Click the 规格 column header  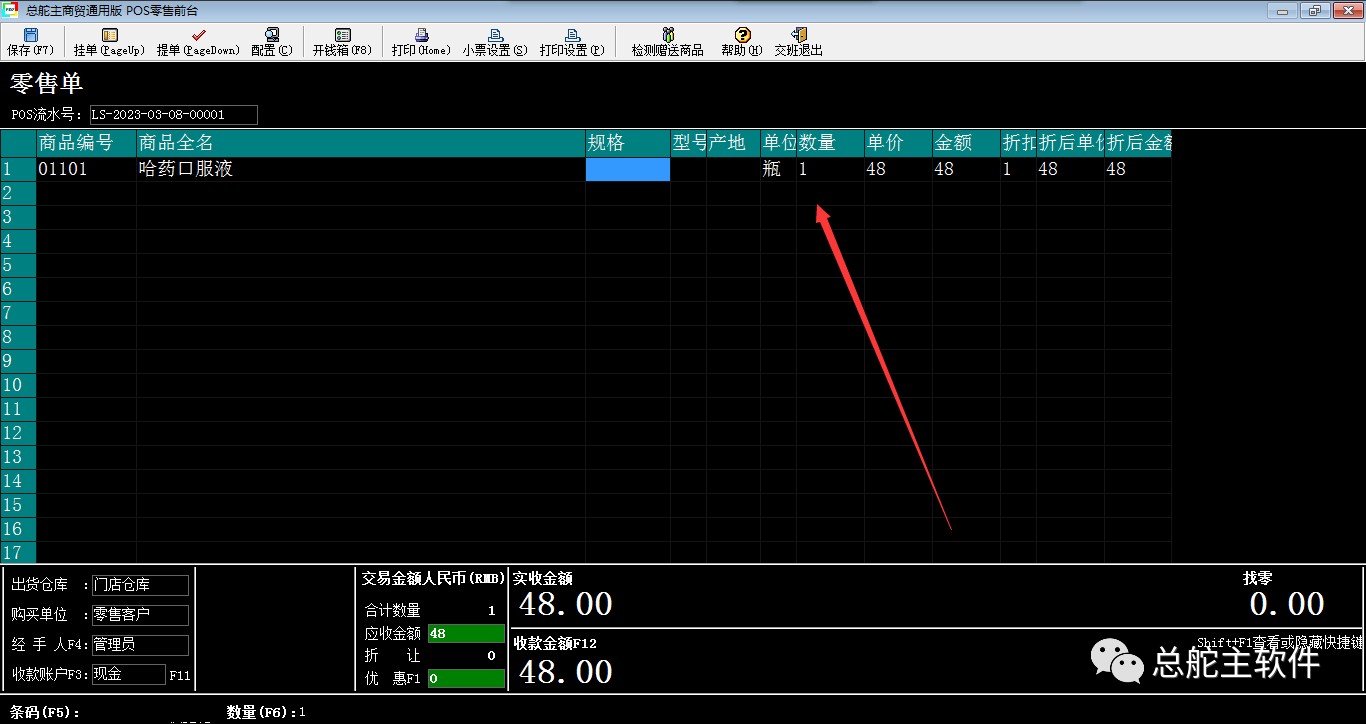point(627,143)
